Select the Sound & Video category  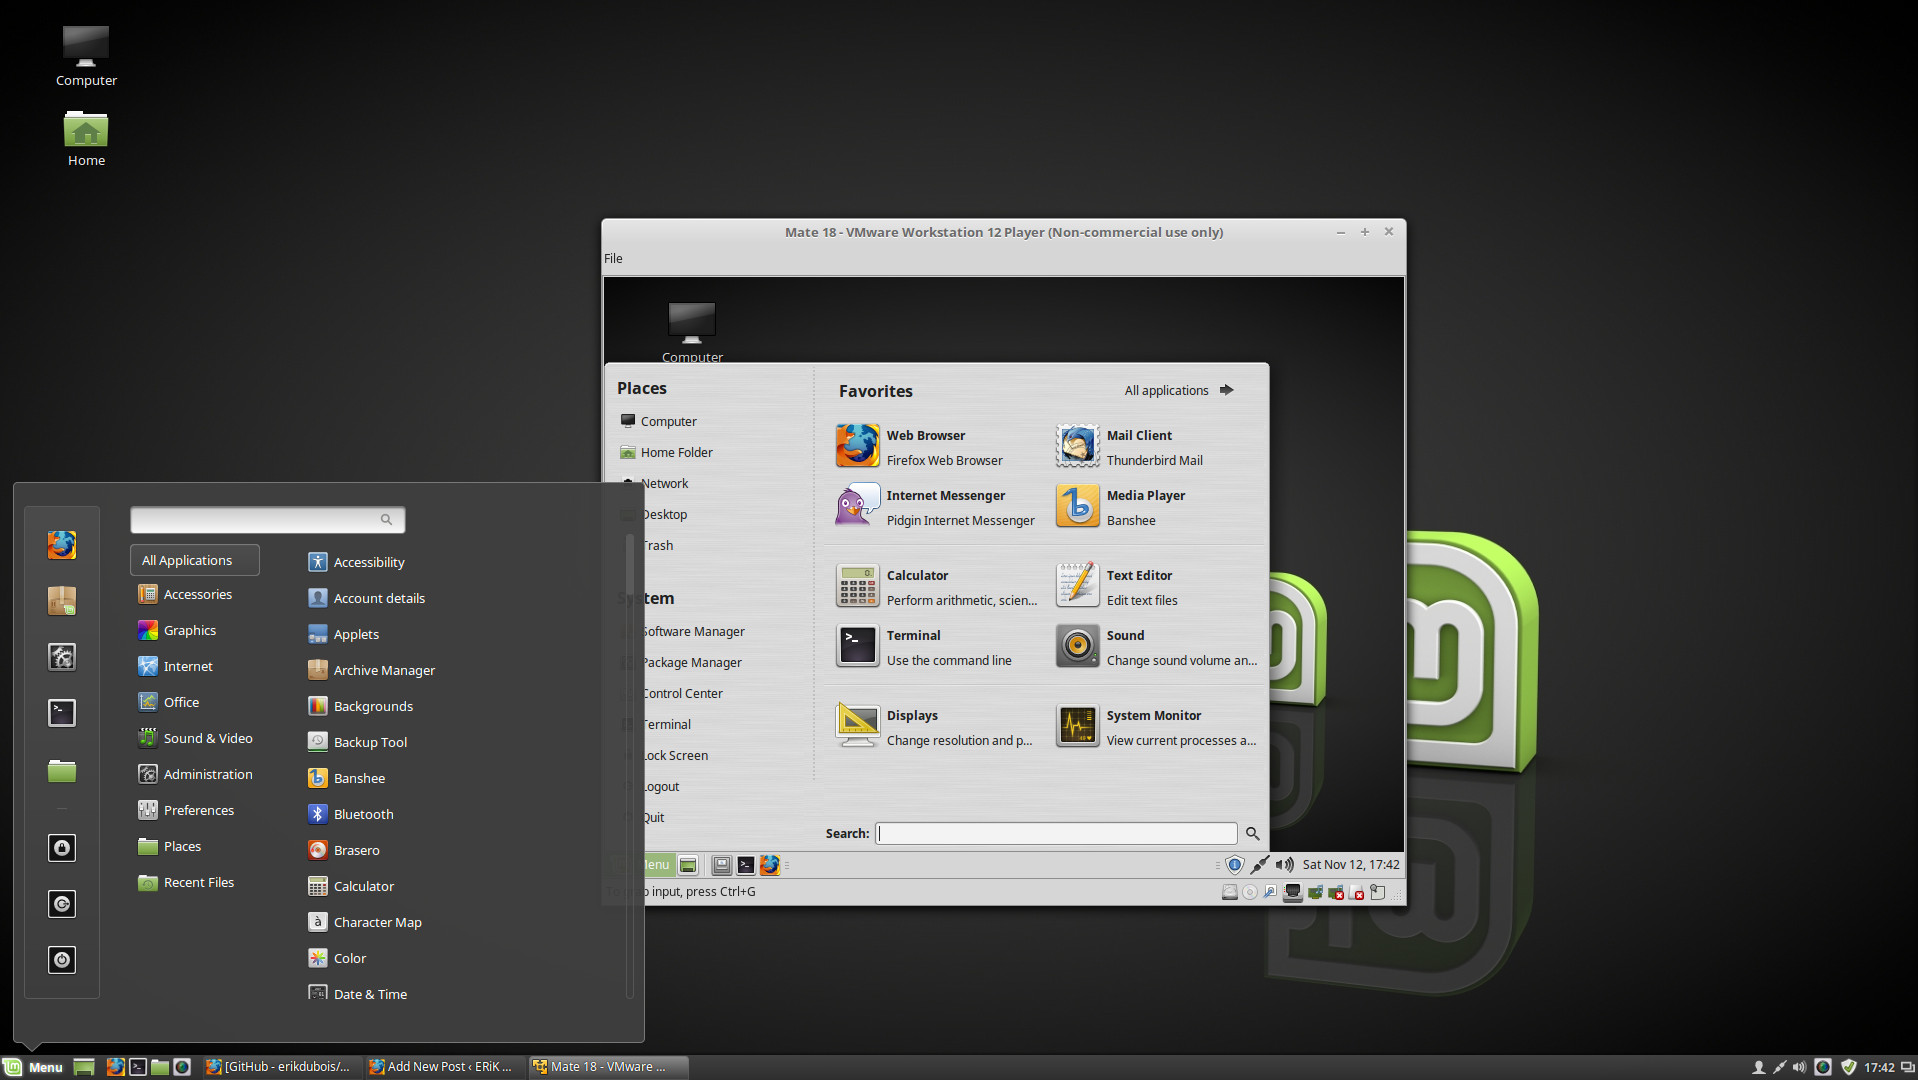[195, 738]
